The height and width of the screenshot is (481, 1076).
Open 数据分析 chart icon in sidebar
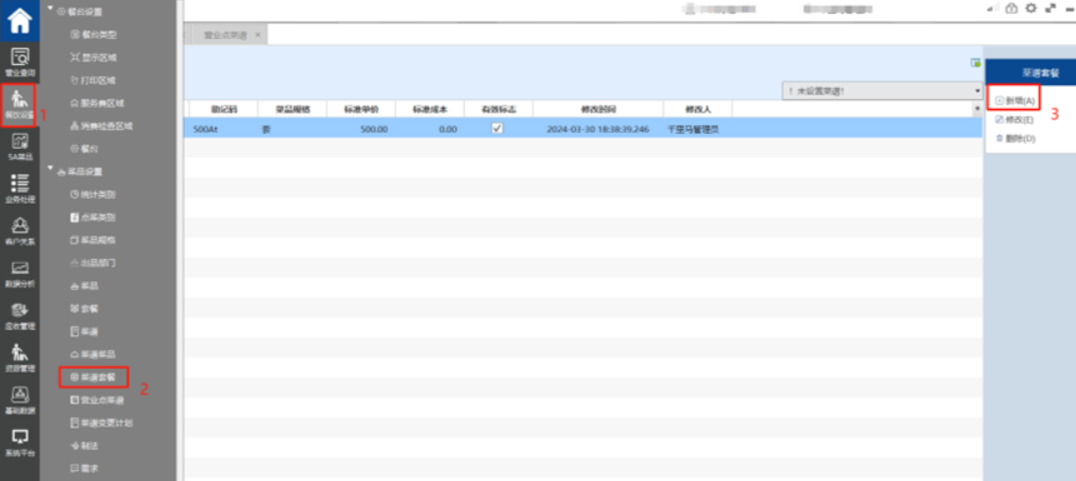(x=19, y=272)
